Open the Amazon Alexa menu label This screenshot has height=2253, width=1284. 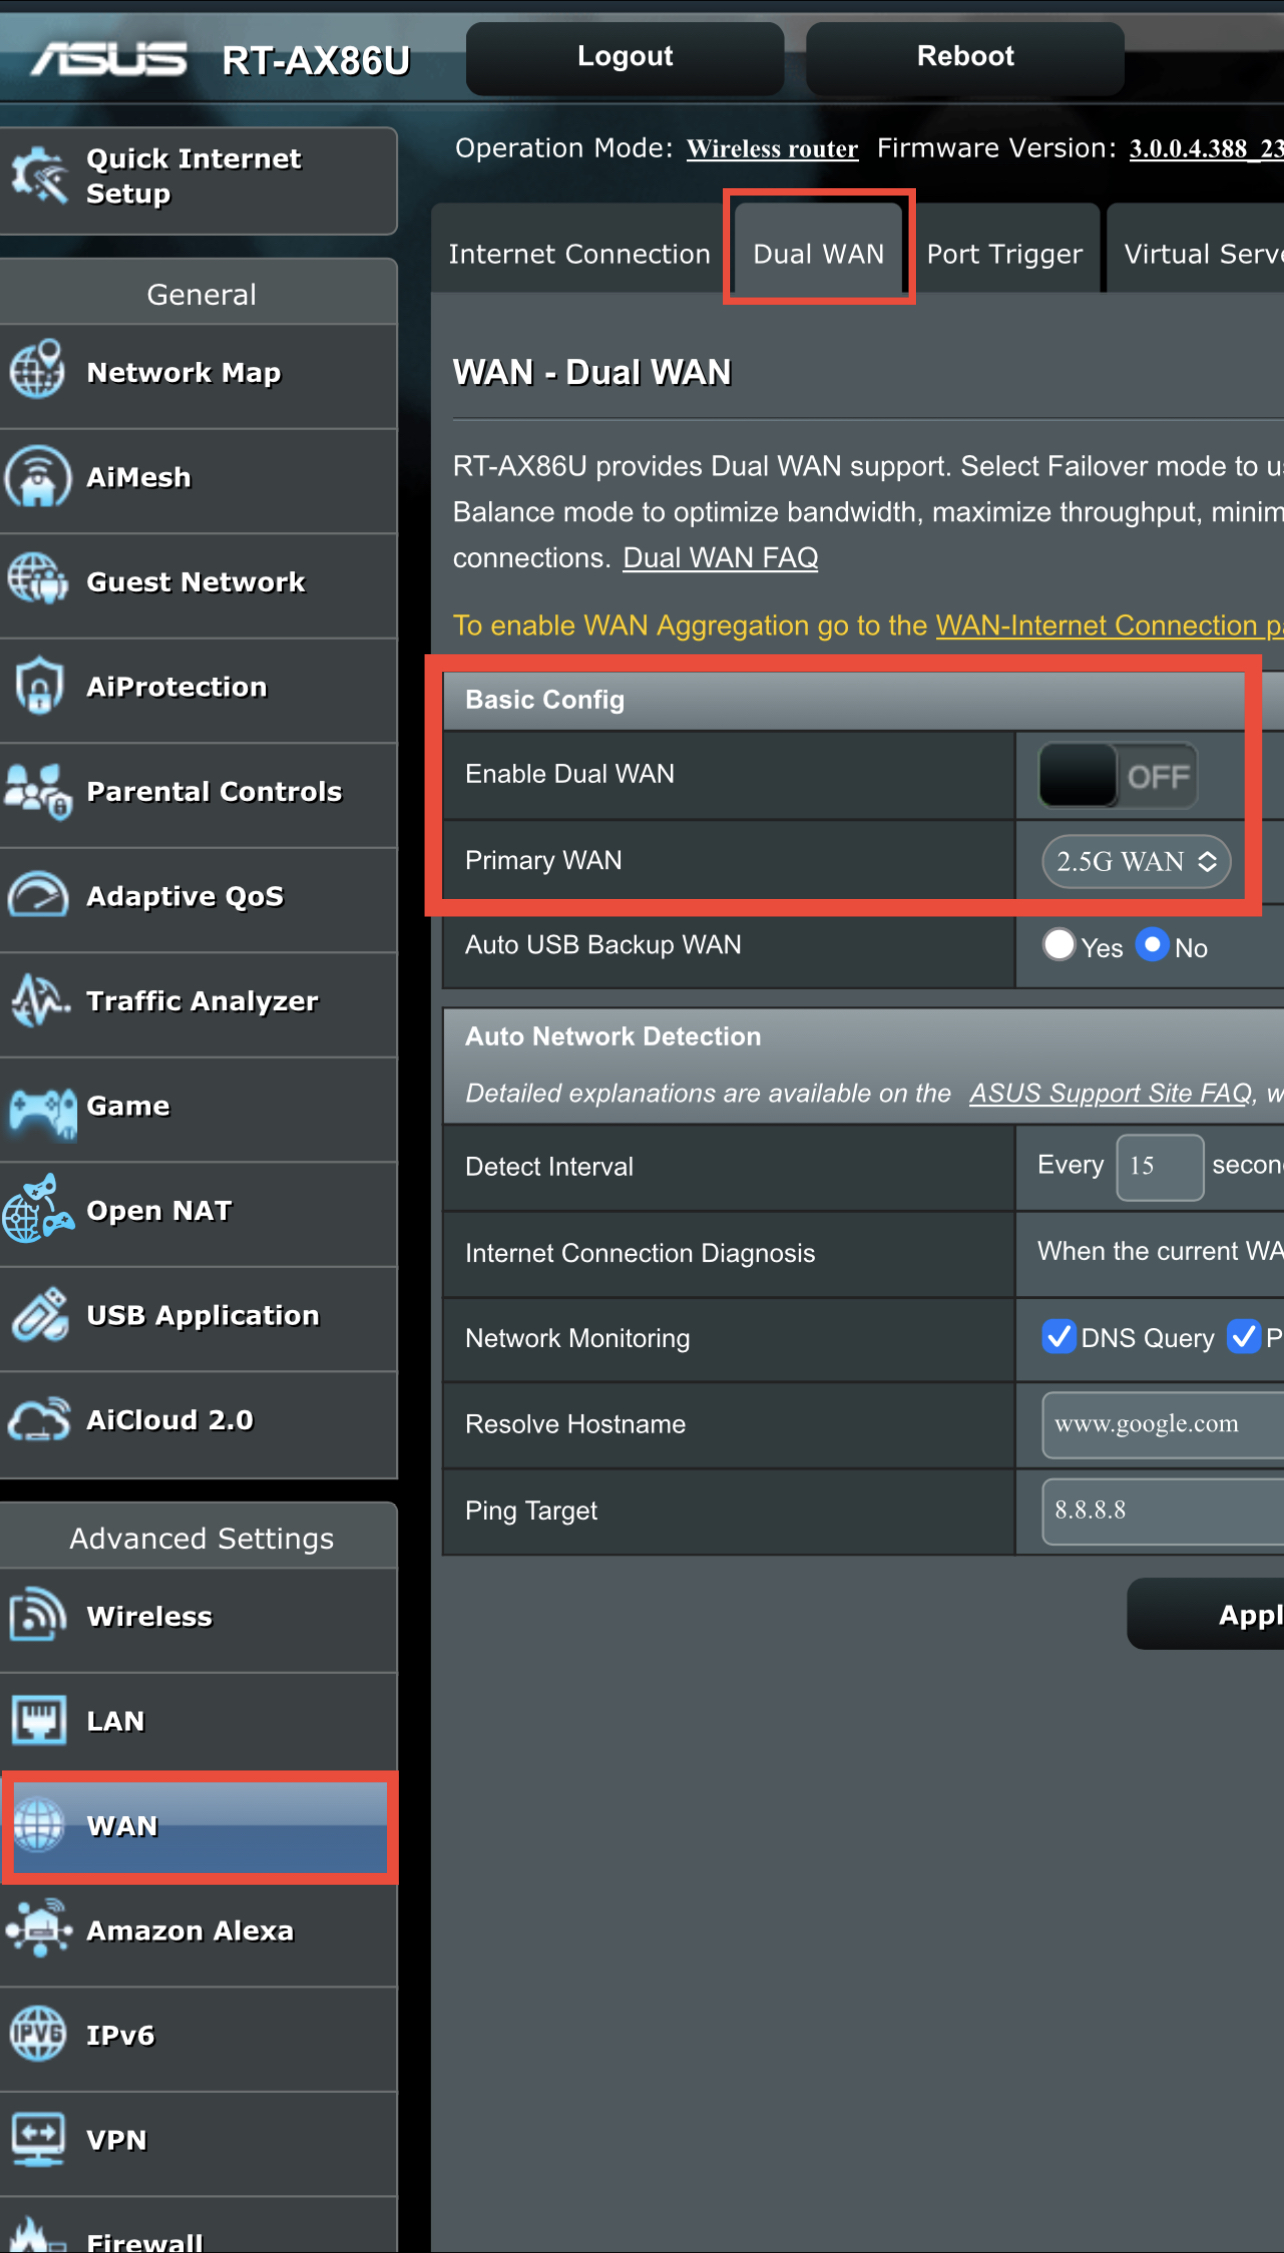(x=190, y=1931)
